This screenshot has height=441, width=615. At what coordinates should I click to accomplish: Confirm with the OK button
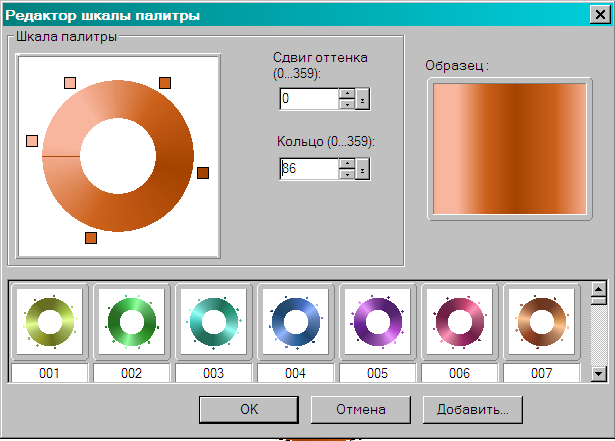click(x=249, y=410)
